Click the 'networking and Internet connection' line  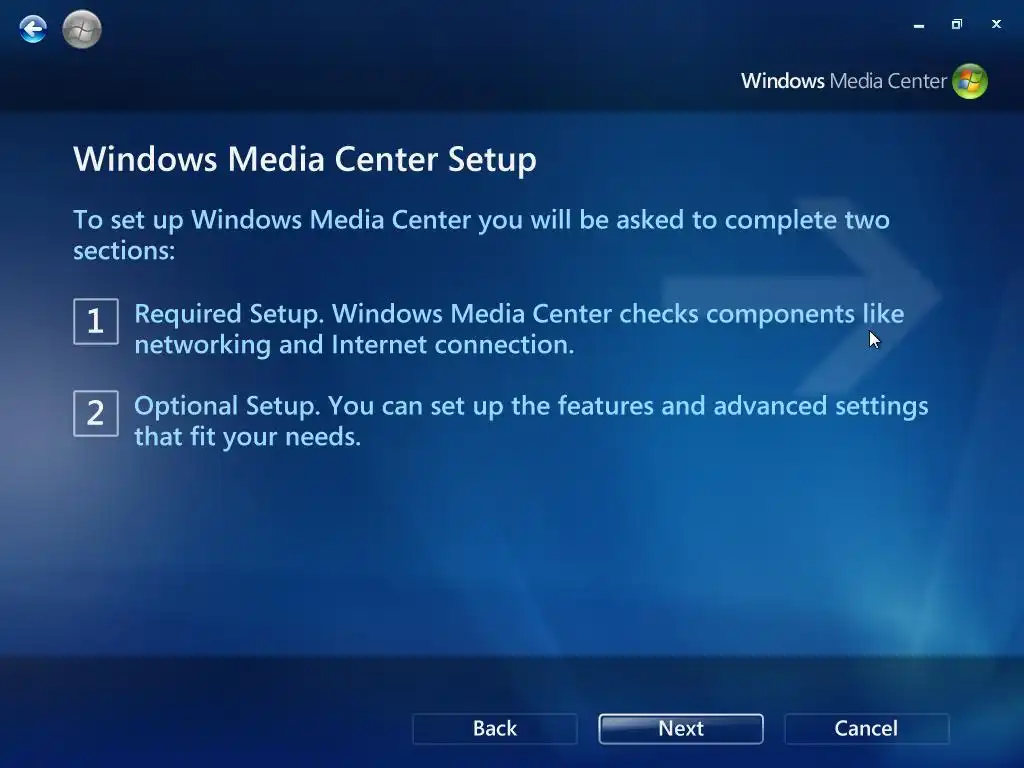355,345
